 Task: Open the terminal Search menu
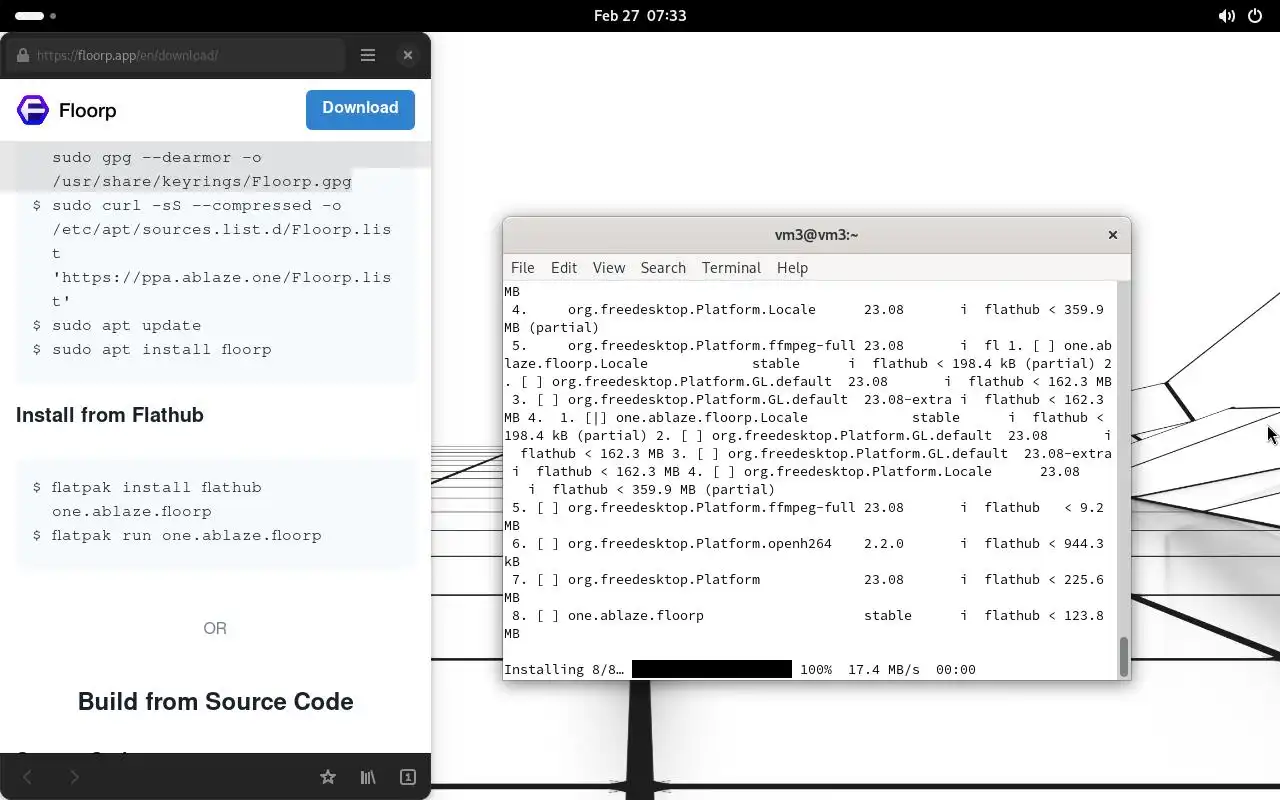pyautogui.click(x=663, y=268)
